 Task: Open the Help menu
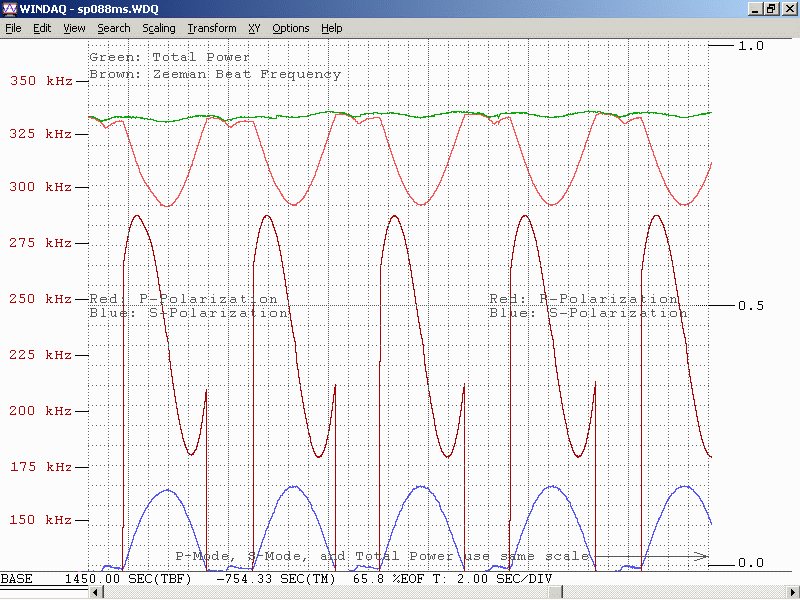pos(332,28)
